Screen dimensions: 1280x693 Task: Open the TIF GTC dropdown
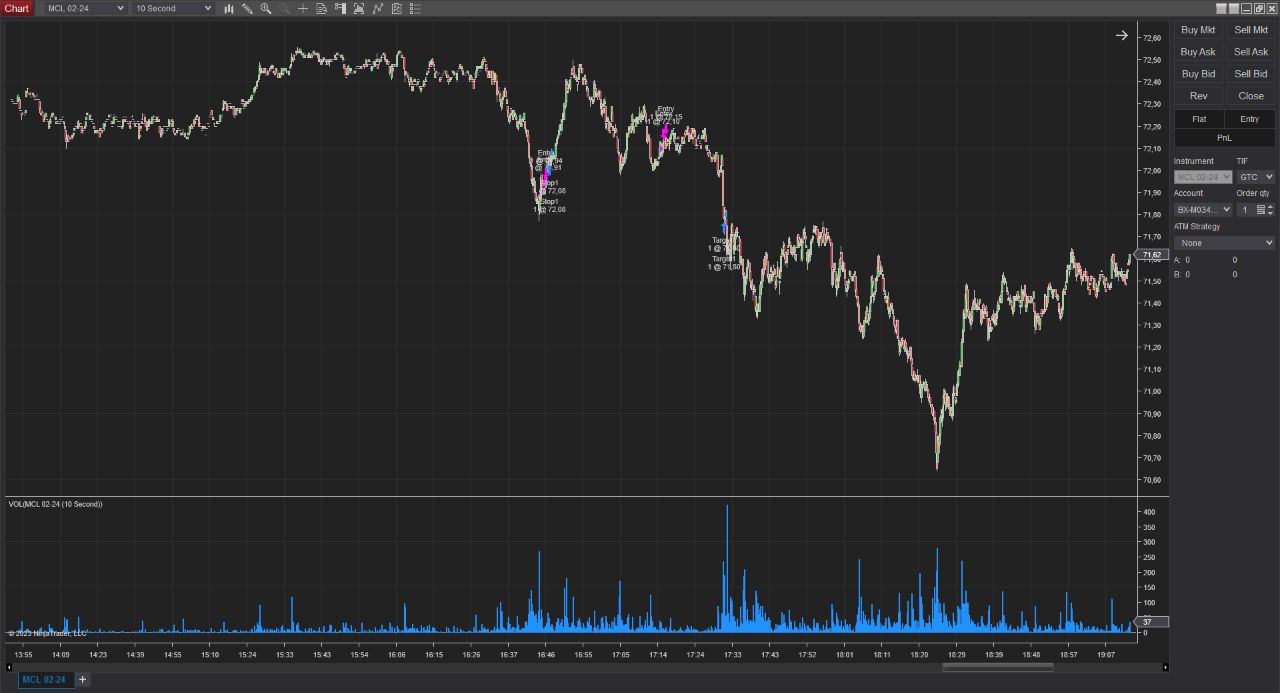1255,177
